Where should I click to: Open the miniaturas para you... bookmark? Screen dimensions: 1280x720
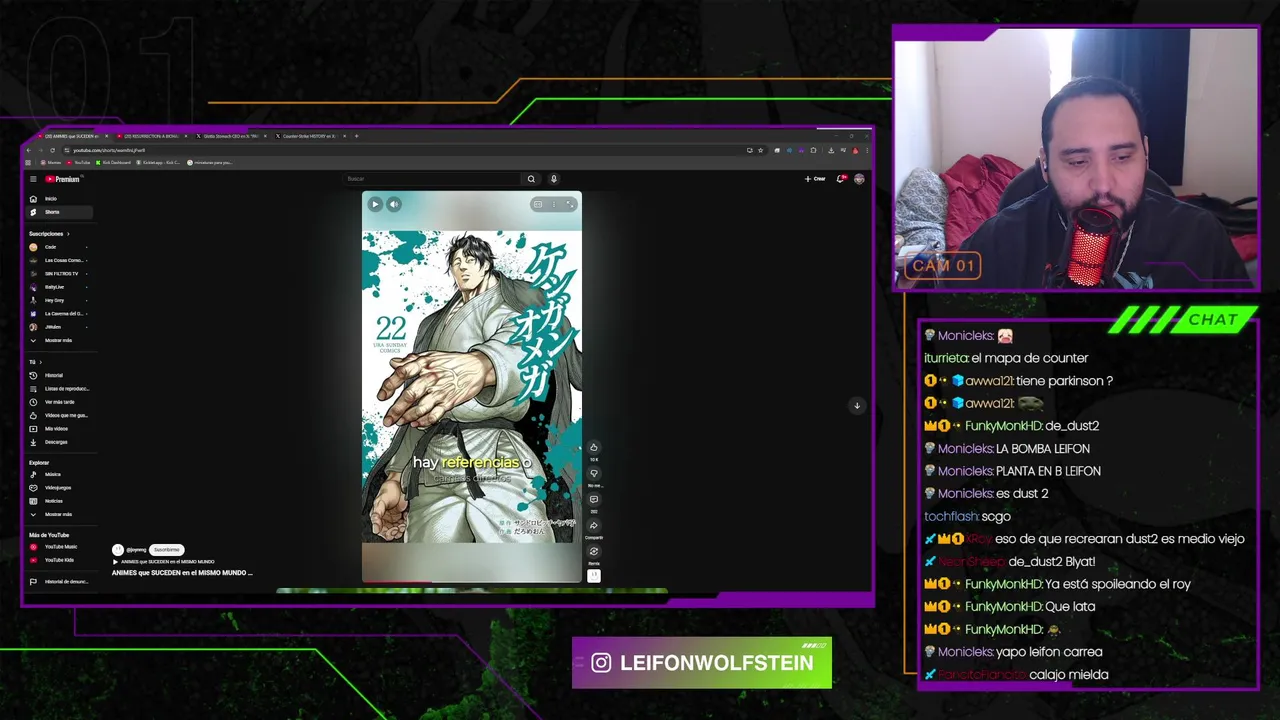[210, 162]
